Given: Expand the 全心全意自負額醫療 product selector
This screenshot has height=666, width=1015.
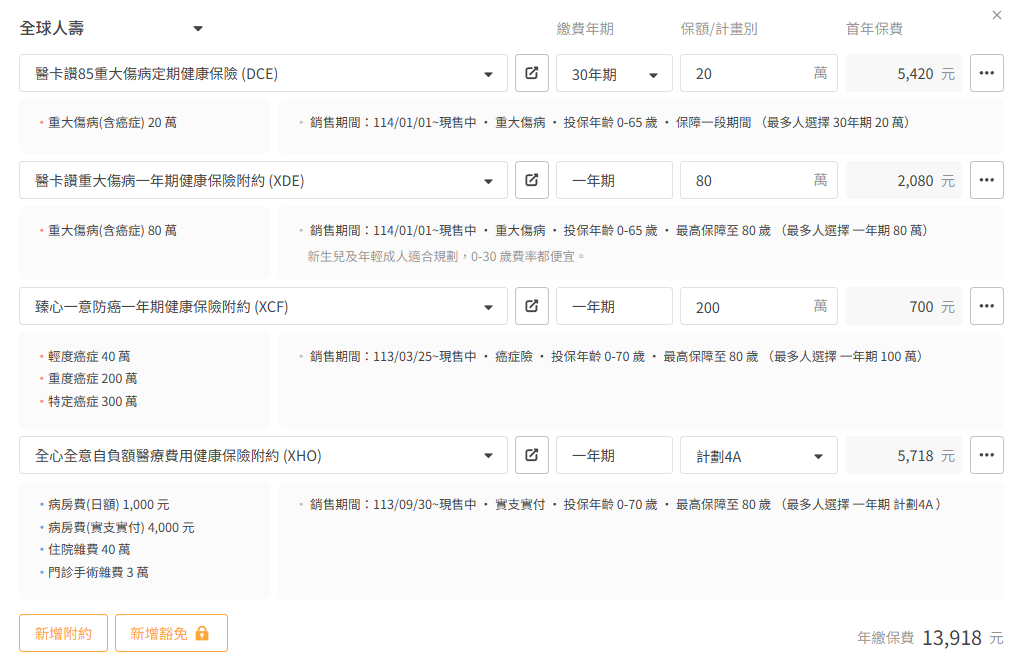Looking at the screenshot, I should (263, 456).
